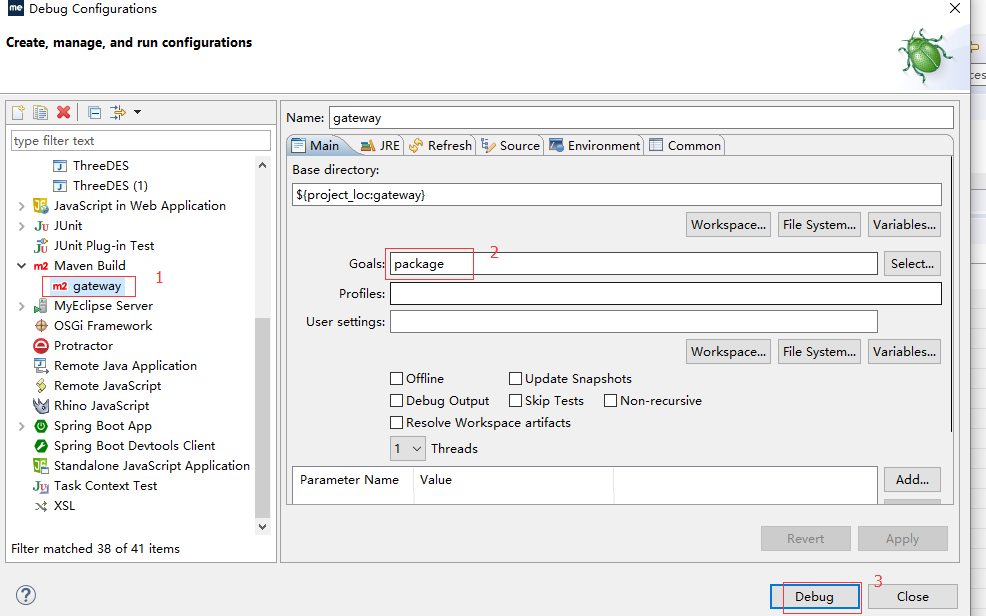Expand the Spring Boot App node
Image resolution: width=986 pixels, height=616 pixels.
coord(21,426)
